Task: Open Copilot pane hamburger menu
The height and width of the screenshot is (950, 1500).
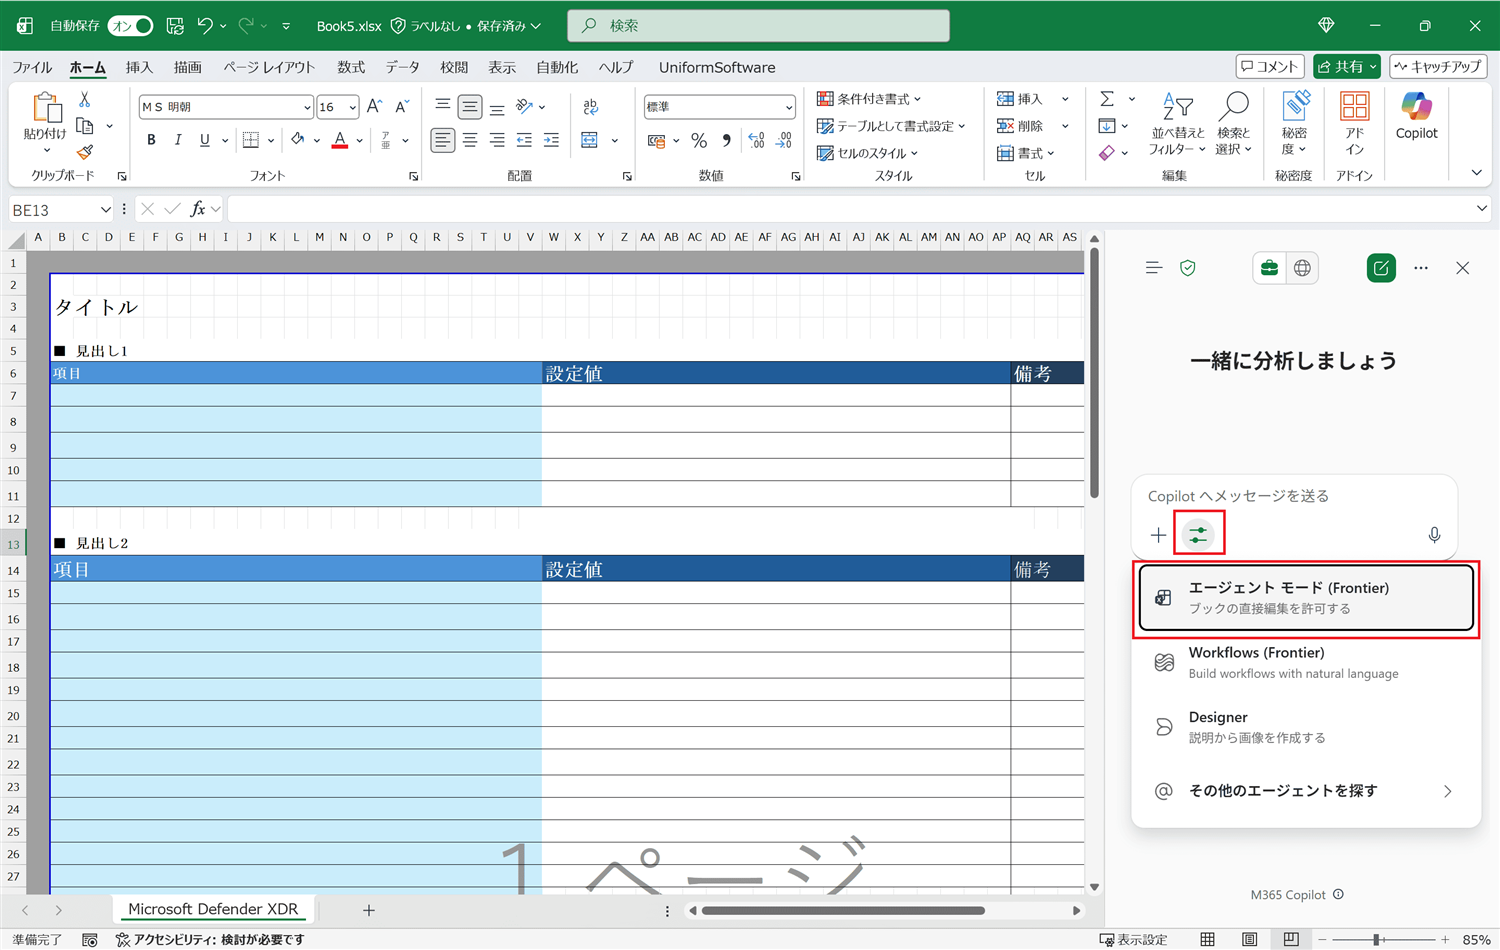Action: point(1154,268)
